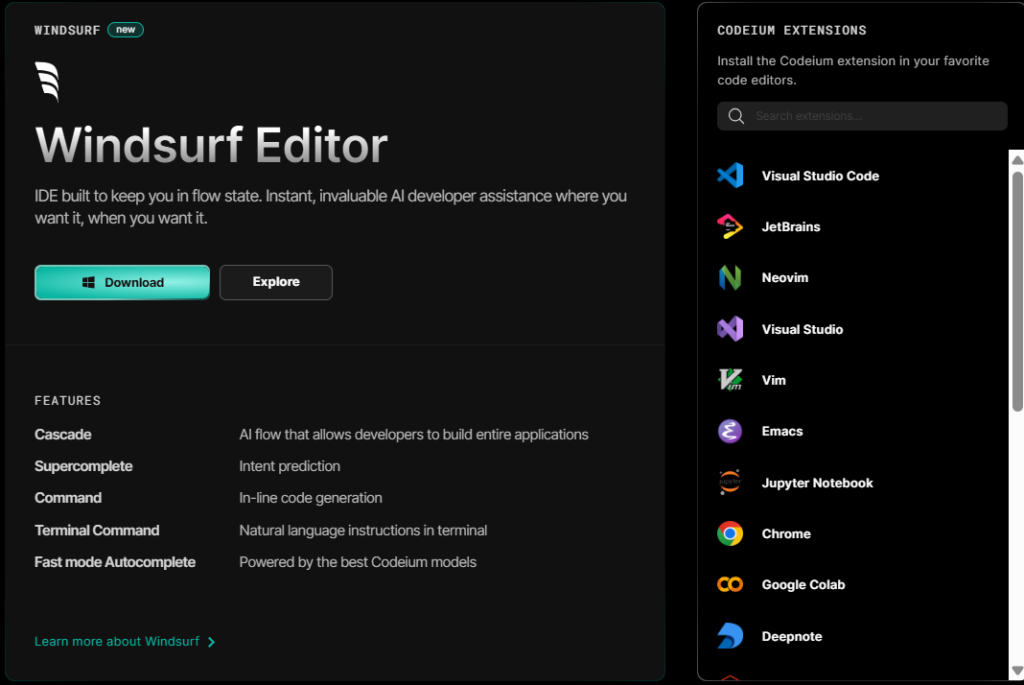Click the purple Visual Studio icon

730,329
